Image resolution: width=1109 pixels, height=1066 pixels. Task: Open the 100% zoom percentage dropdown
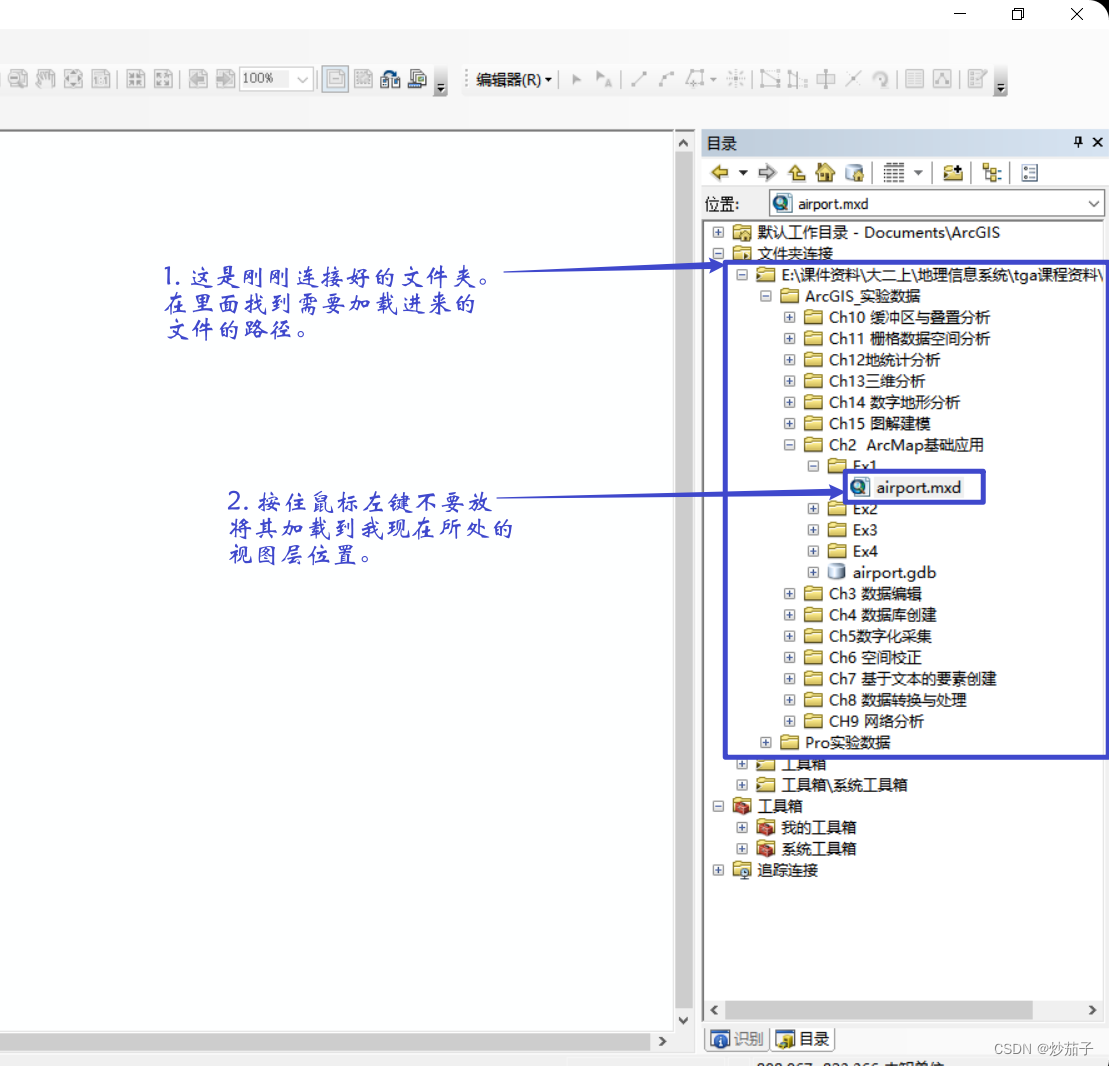(x=303, y=79)
